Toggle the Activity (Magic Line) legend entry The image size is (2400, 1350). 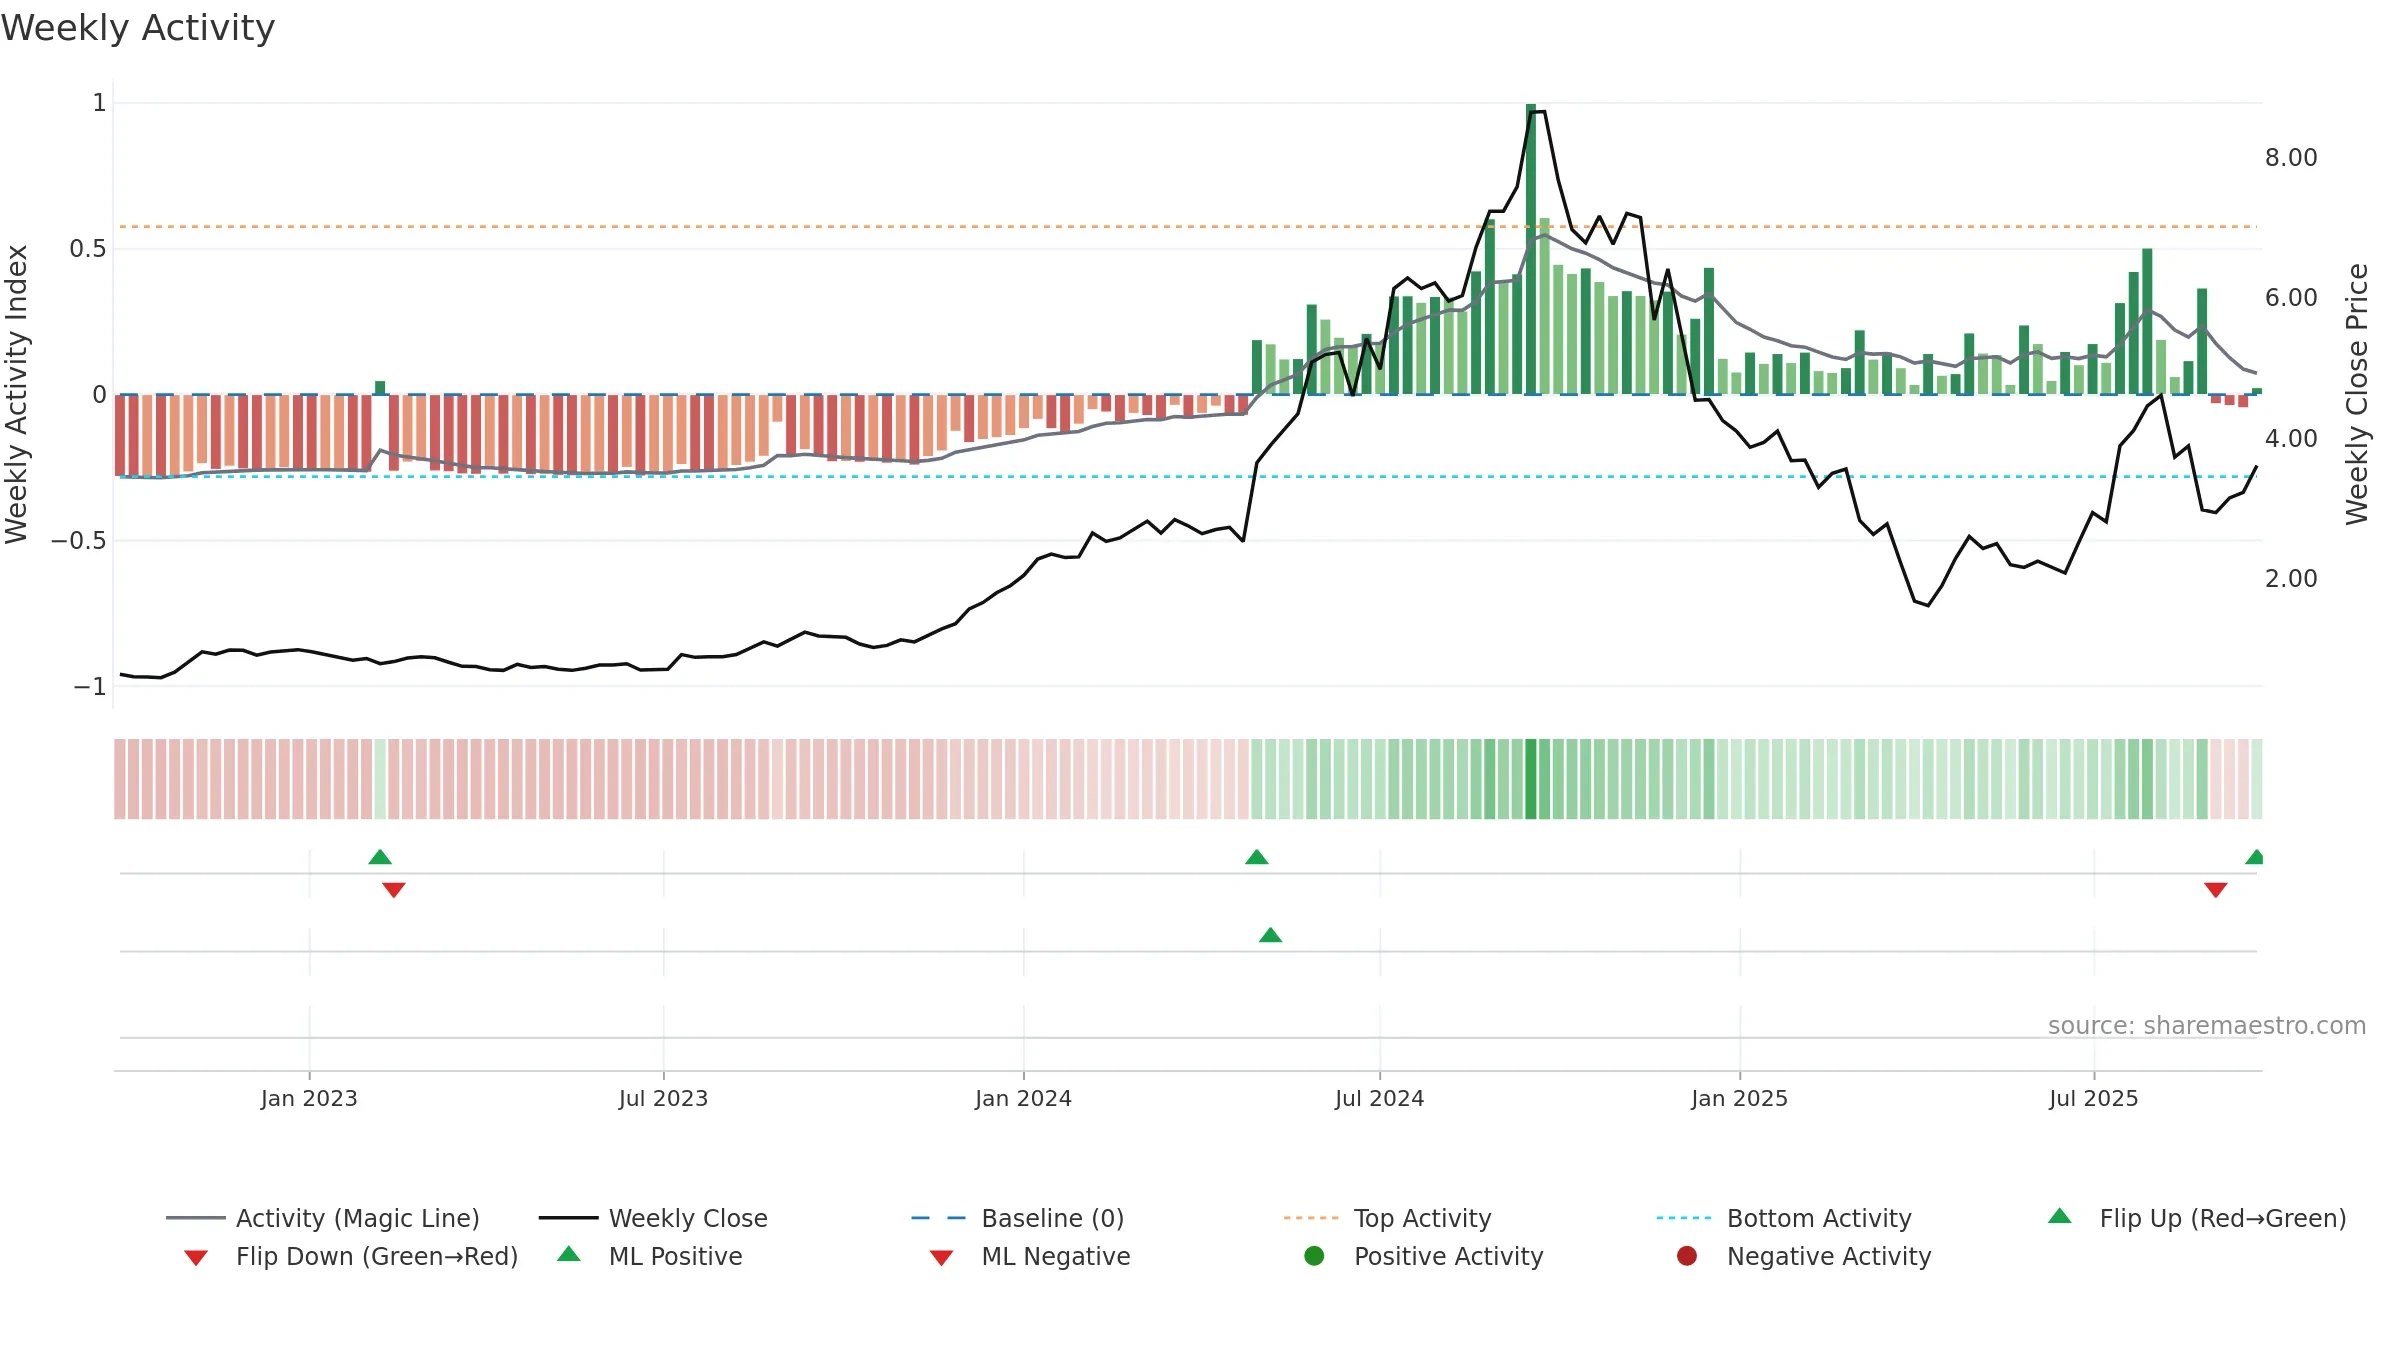323,1218
